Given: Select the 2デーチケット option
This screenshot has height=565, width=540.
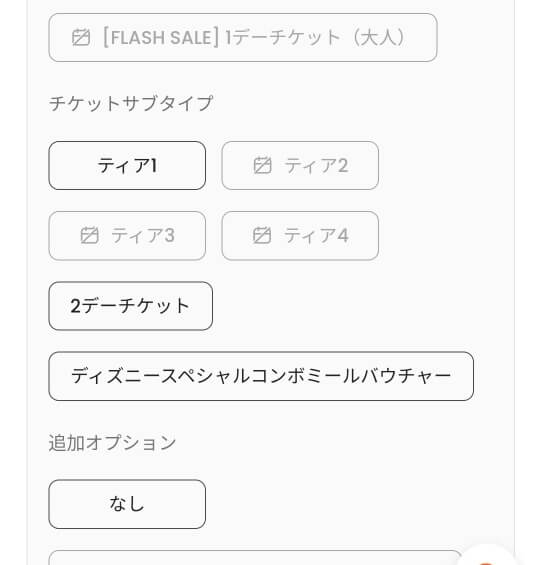Looking at the screenshot, I should click(130, 306).
